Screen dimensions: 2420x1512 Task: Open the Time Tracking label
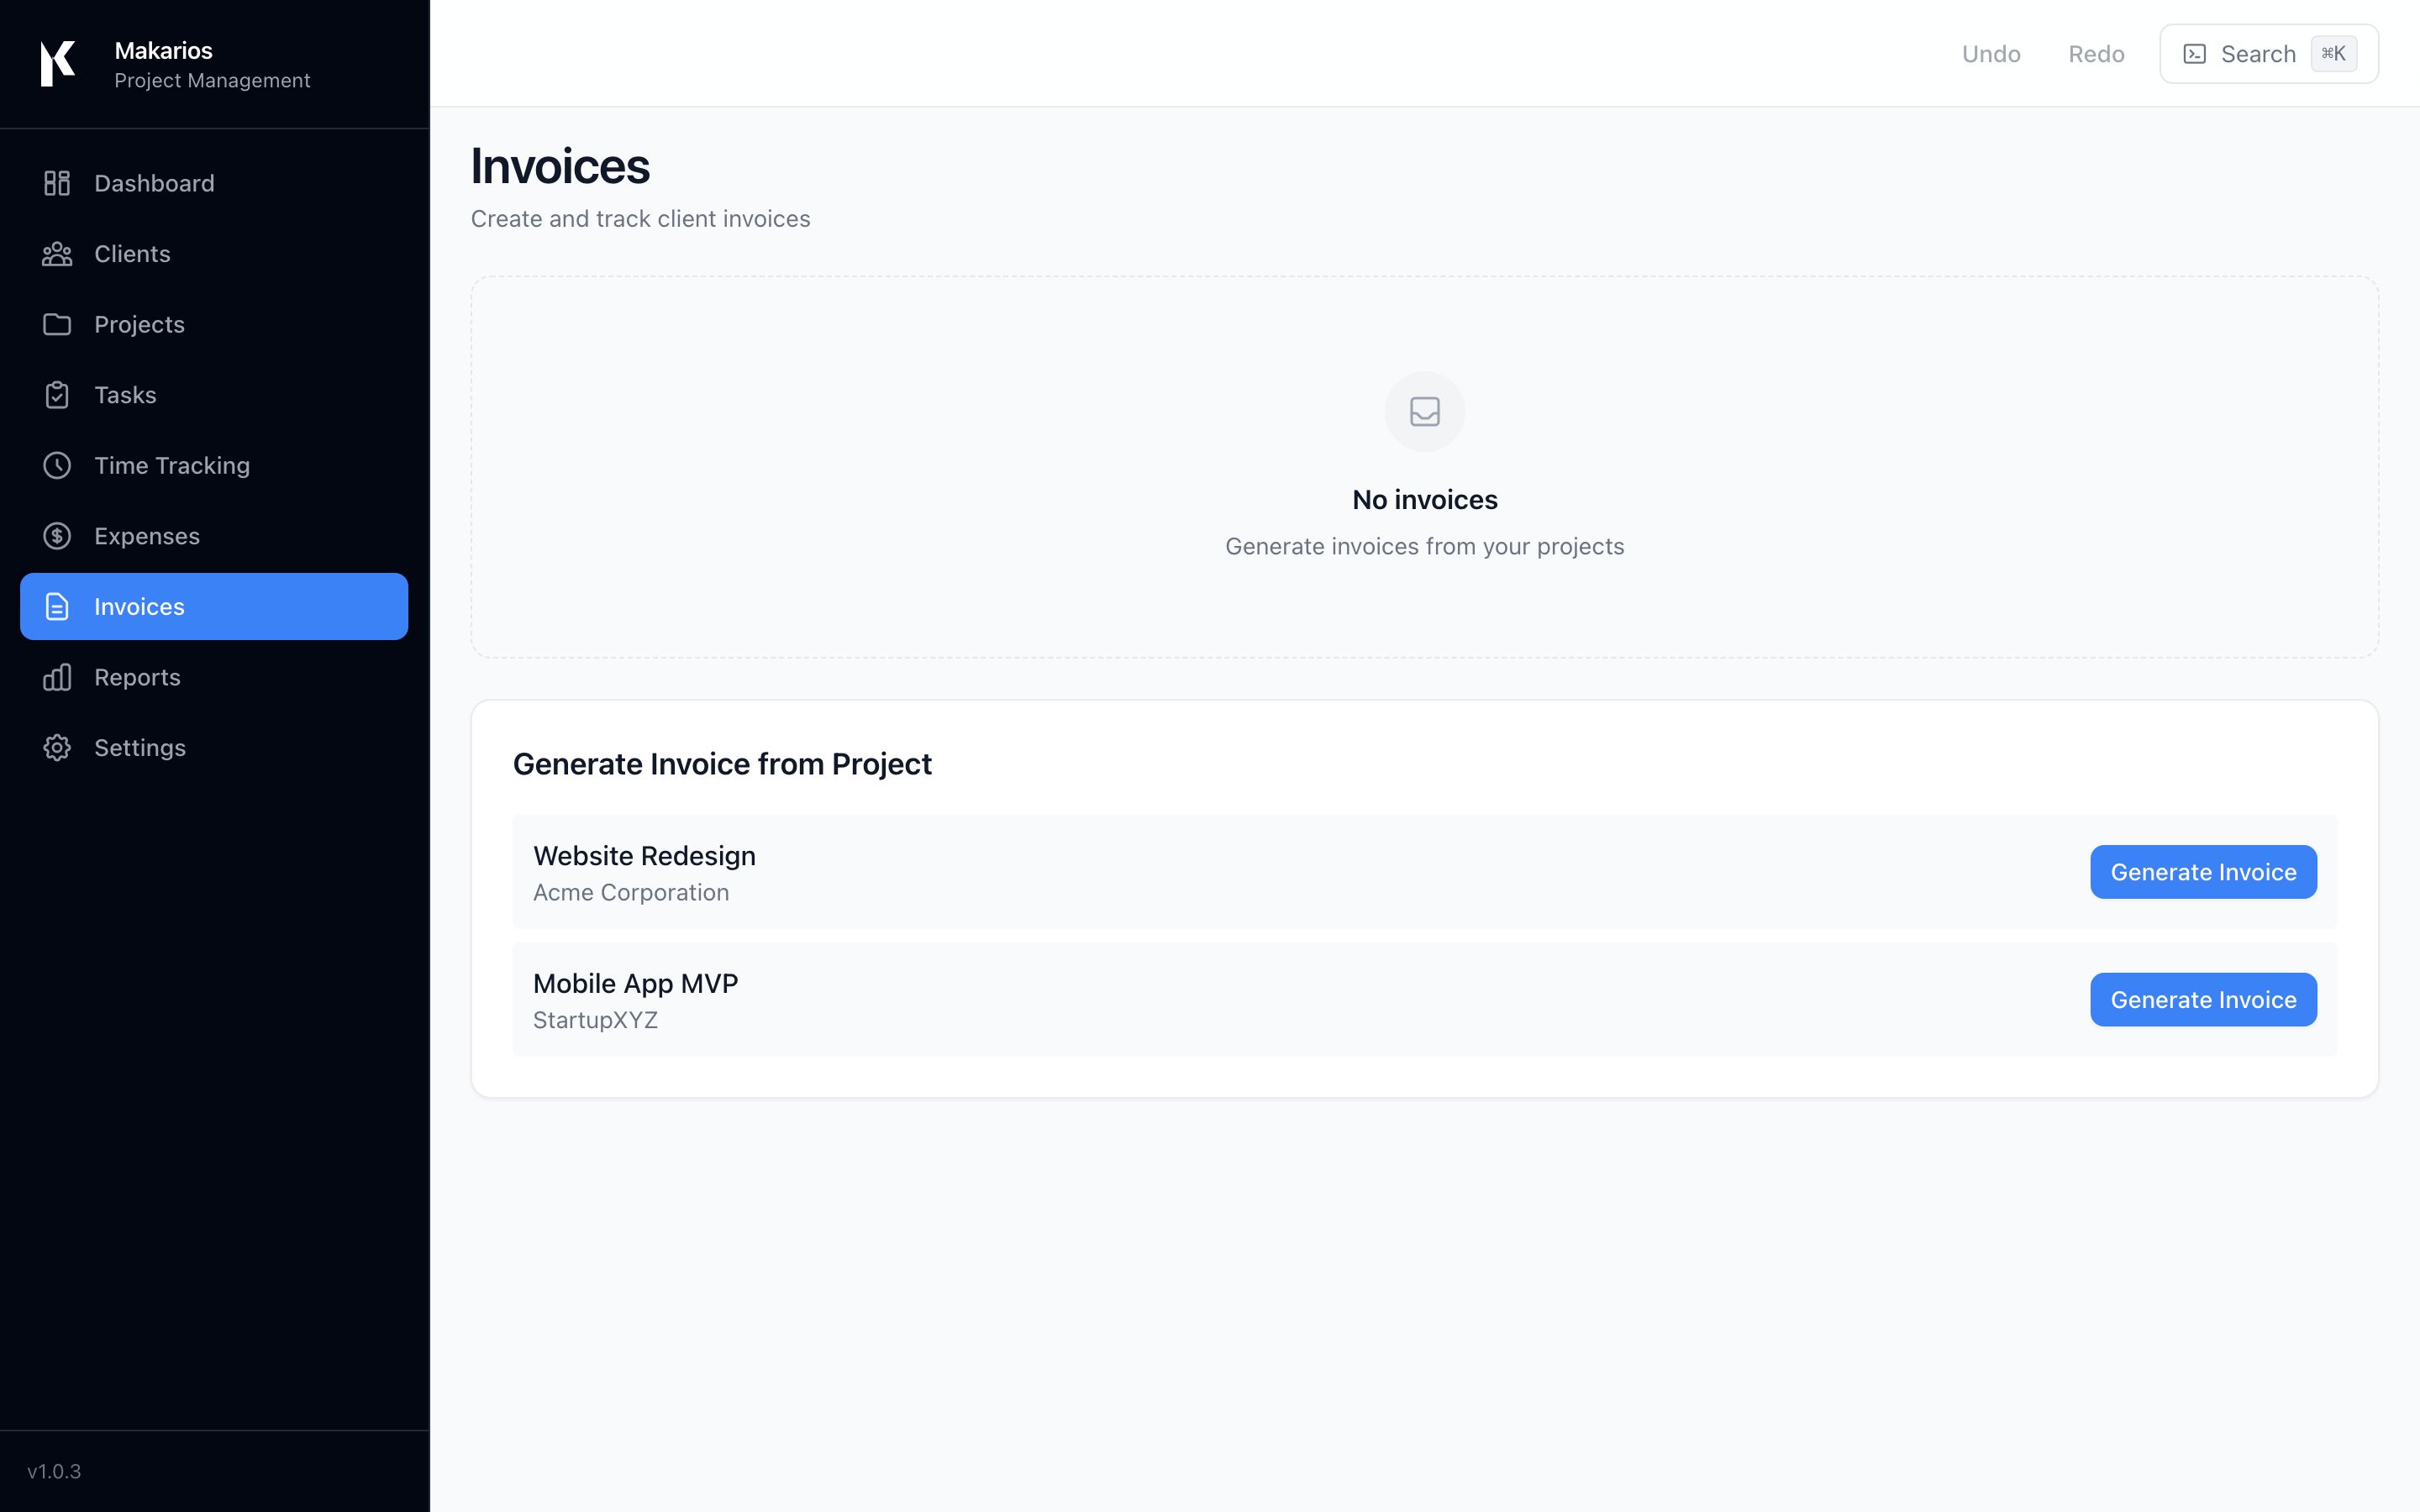pos(172,465)
